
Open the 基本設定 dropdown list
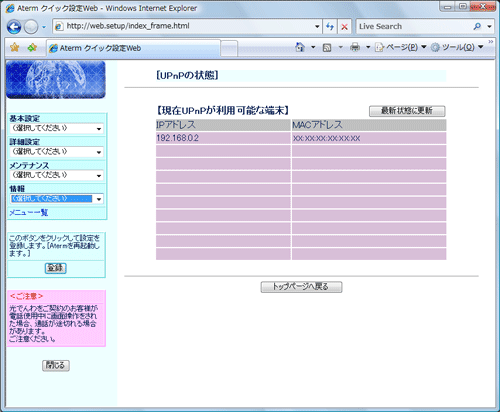(x=56, y=128)
